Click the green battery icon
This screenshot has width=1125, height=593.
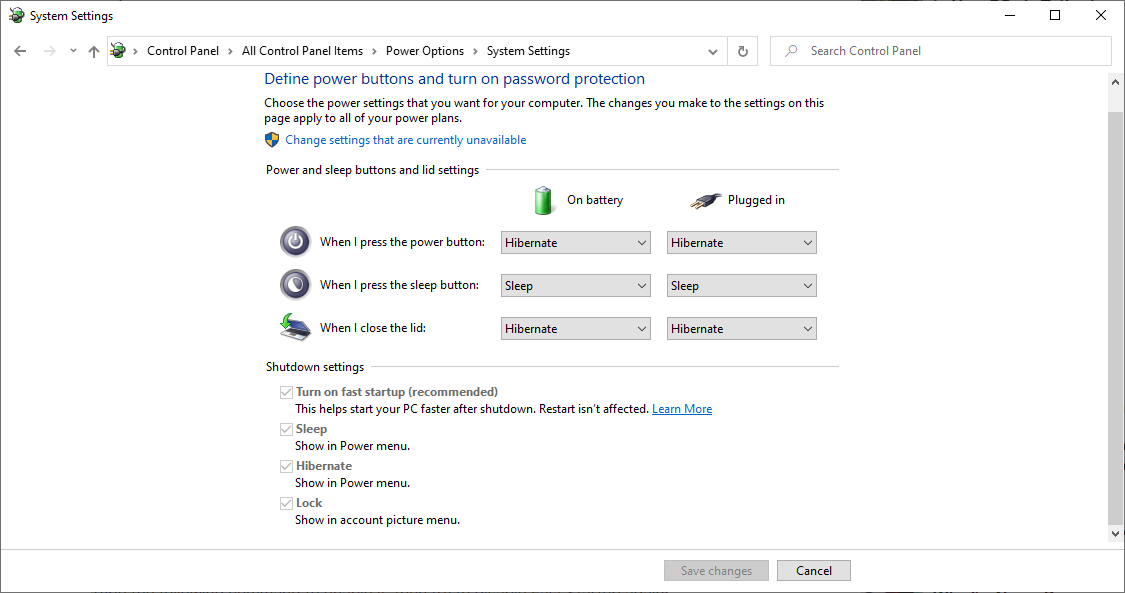pyautogui.click(x=543, y=200)
